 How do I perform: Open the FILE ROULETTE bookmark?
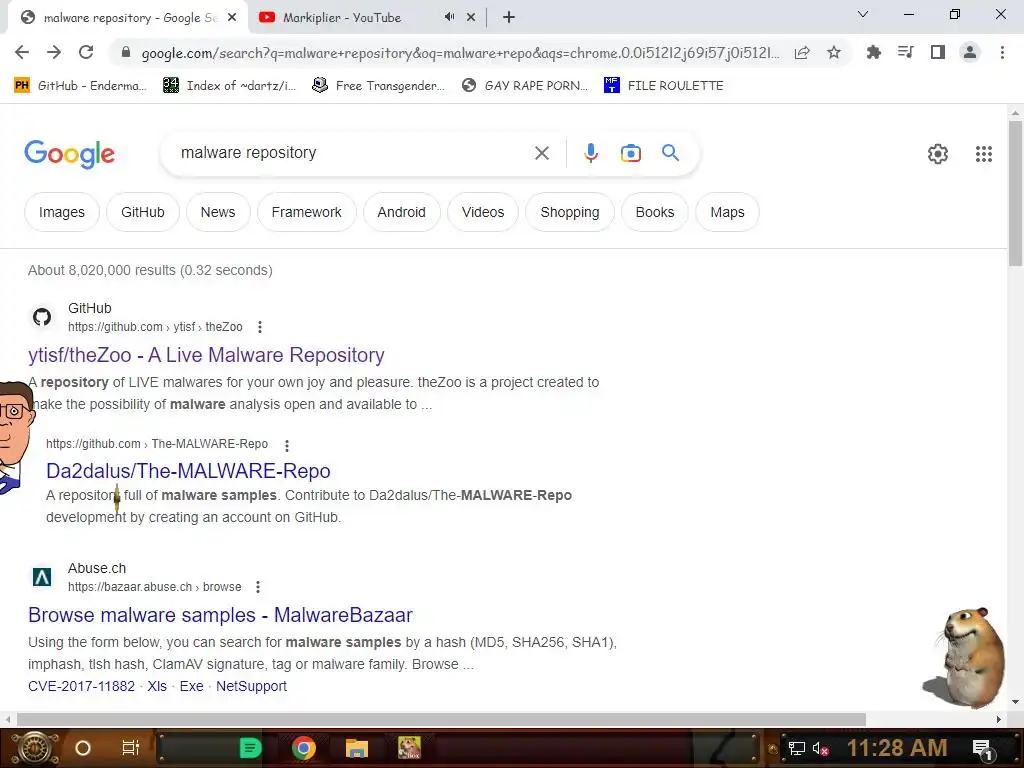pos(664,86)
